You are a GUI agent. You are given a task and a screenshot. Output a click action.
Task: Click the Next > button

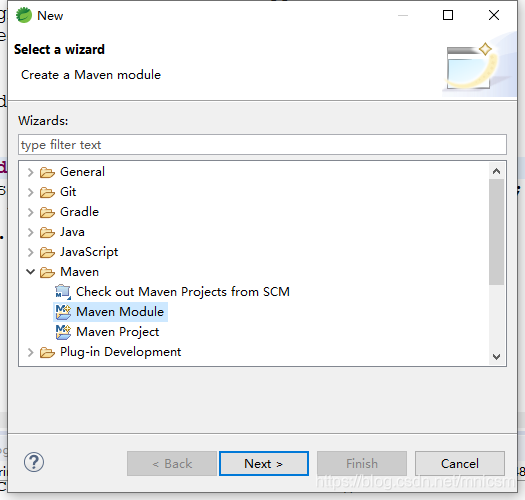264,463
